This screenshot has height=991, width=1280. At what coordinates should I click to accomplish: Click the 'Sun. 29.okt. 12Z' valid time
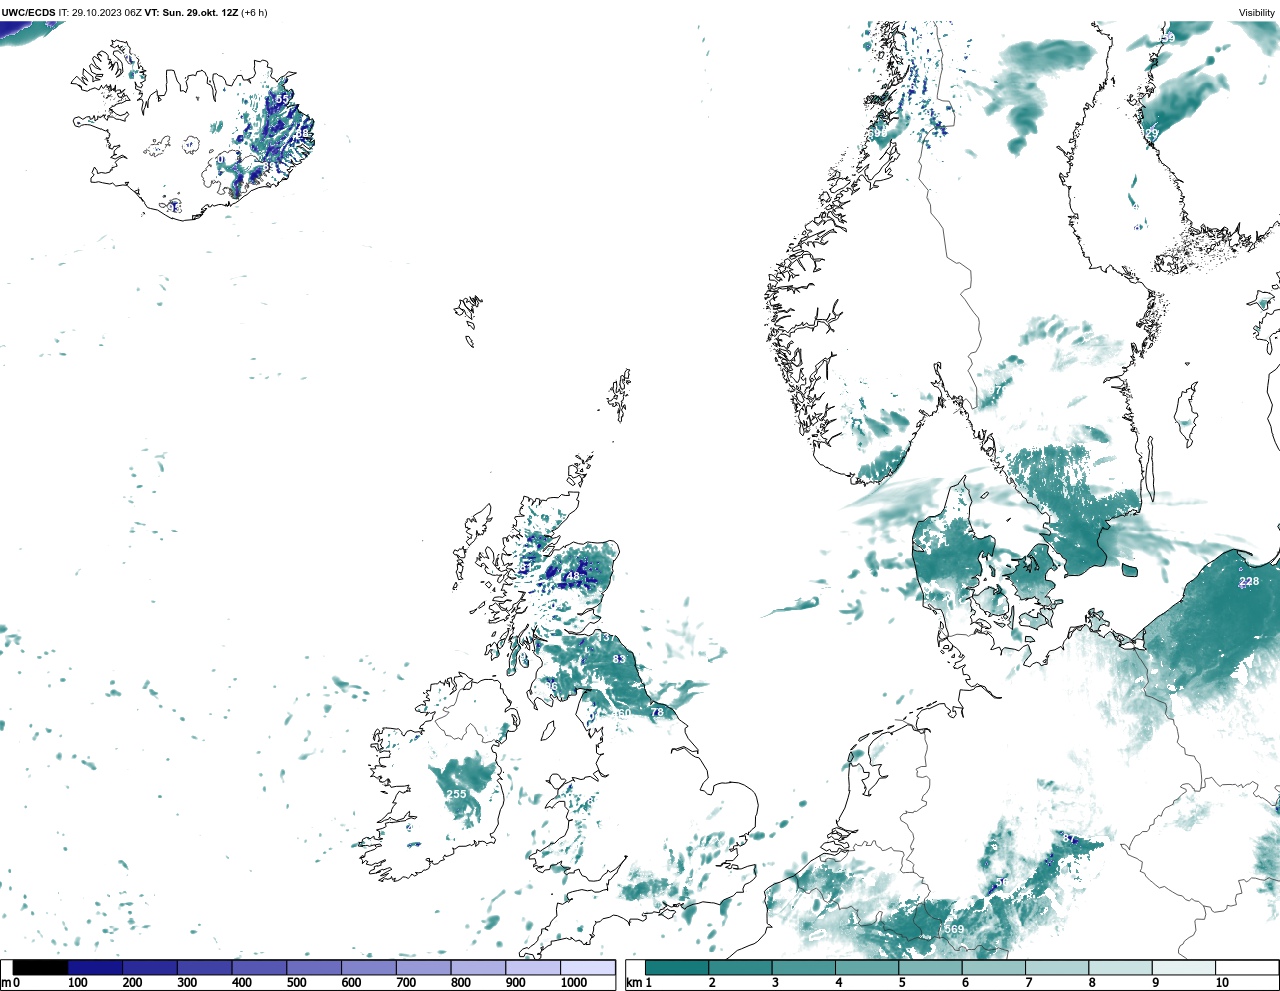click(x=200, y=13)
